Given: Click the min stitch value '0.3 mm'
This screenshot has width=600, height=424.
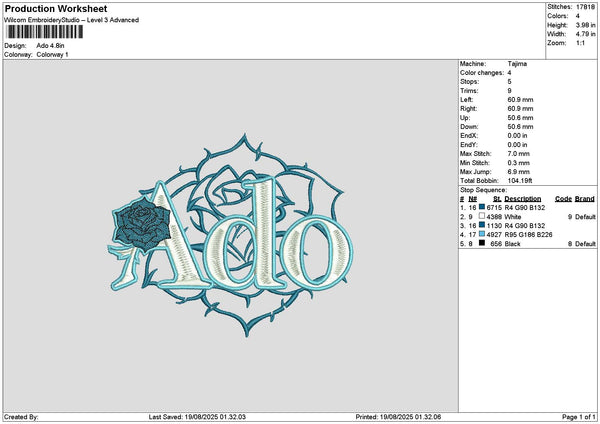Looking at the screenshot, I should (x=518, y=163).
